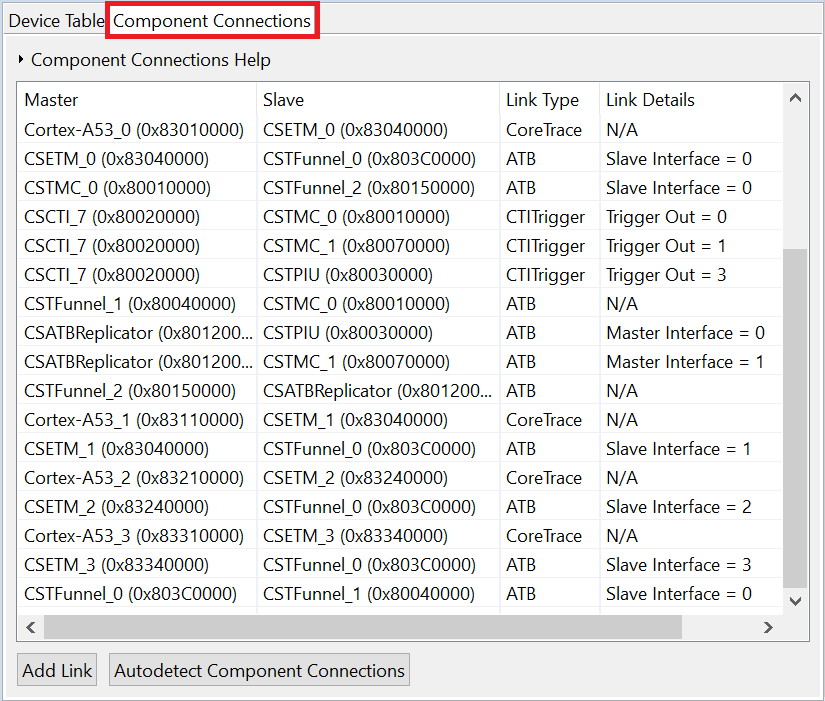
Task: Select the Component Connections tab
Action: coord(211,20)
